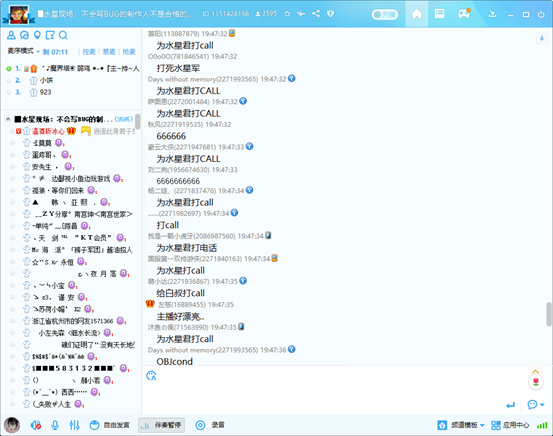Open 应用中心 app center
Viewport: 553px width, 436px height.
[510, 425]
